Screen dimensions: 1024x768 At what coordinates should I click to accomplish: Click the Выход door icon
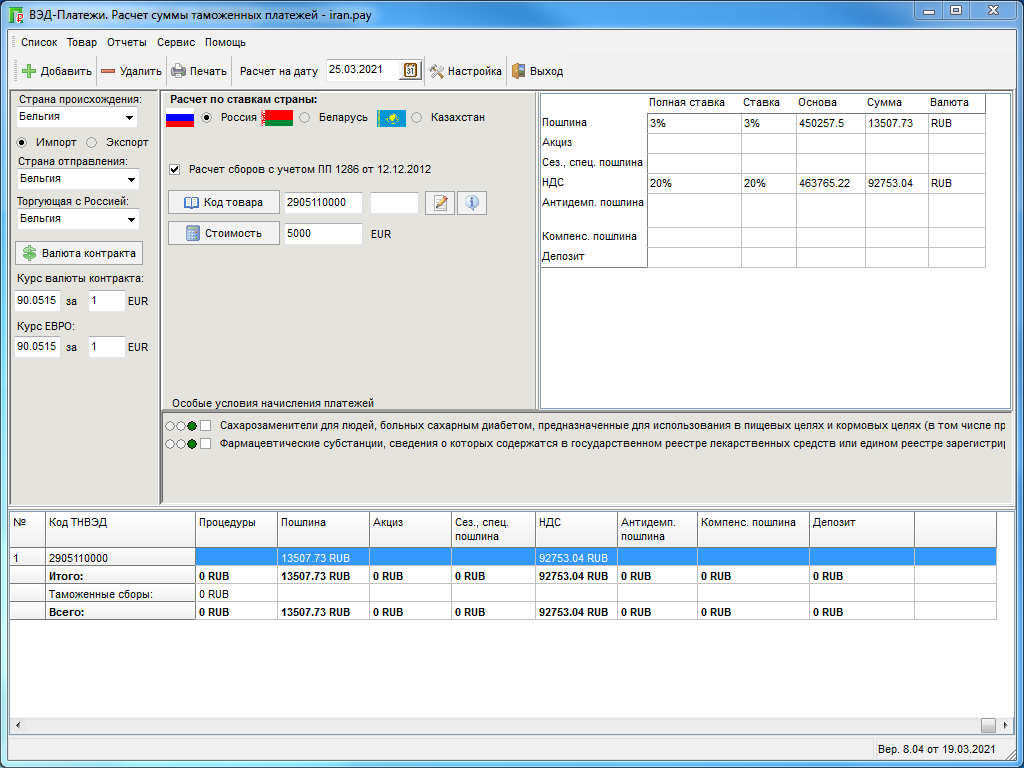518,71
